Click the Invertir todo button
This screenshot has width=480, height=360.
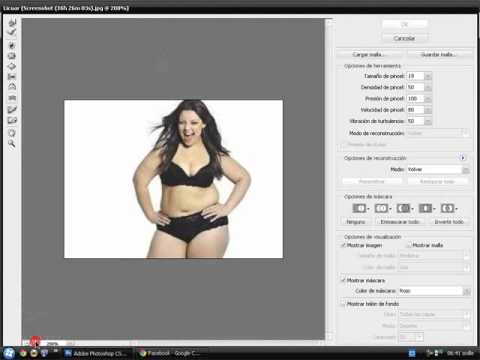pyautogui.click(x=449, y=222)
